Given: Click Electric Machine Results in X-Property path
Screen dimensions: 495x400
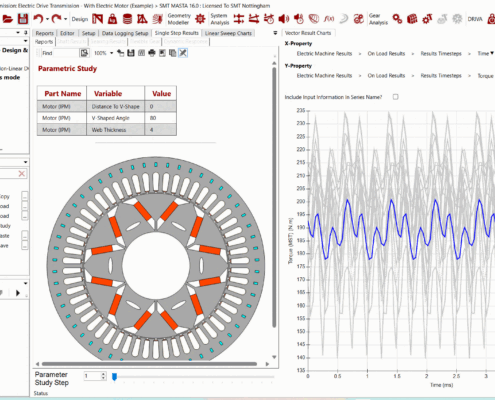Looking at the screenshot, I should coord(324,54).
